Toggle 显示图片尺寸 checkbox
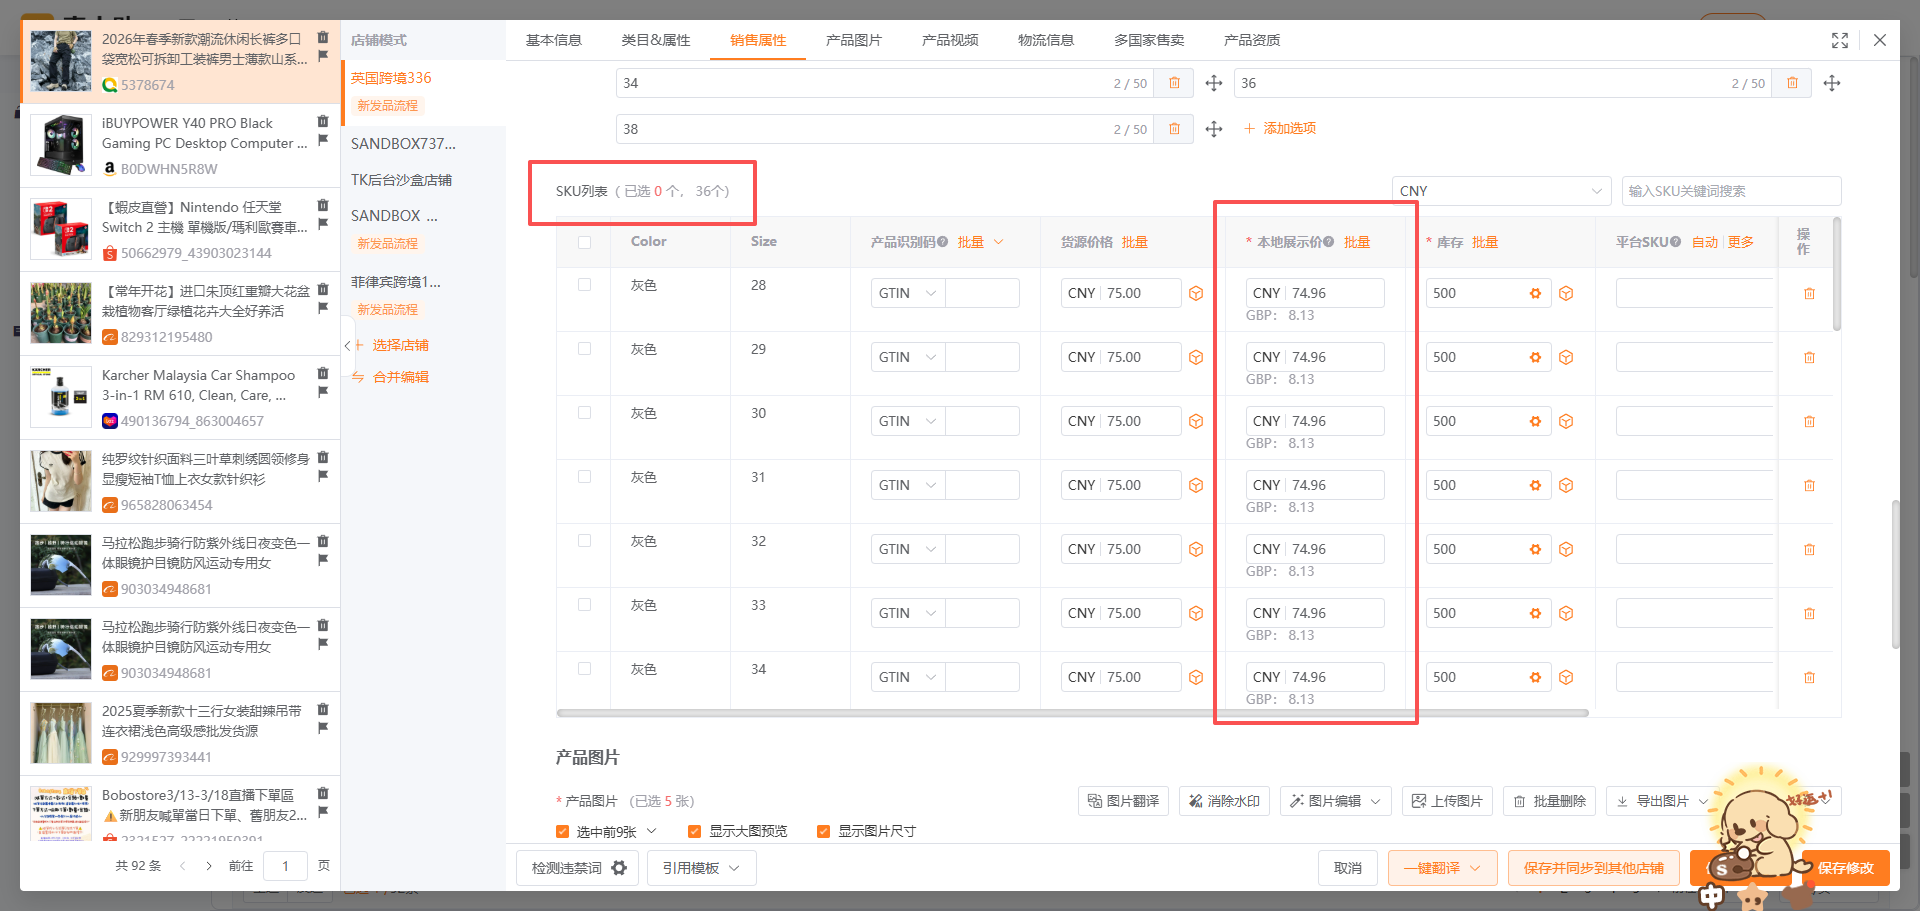 tap(823, 832)
